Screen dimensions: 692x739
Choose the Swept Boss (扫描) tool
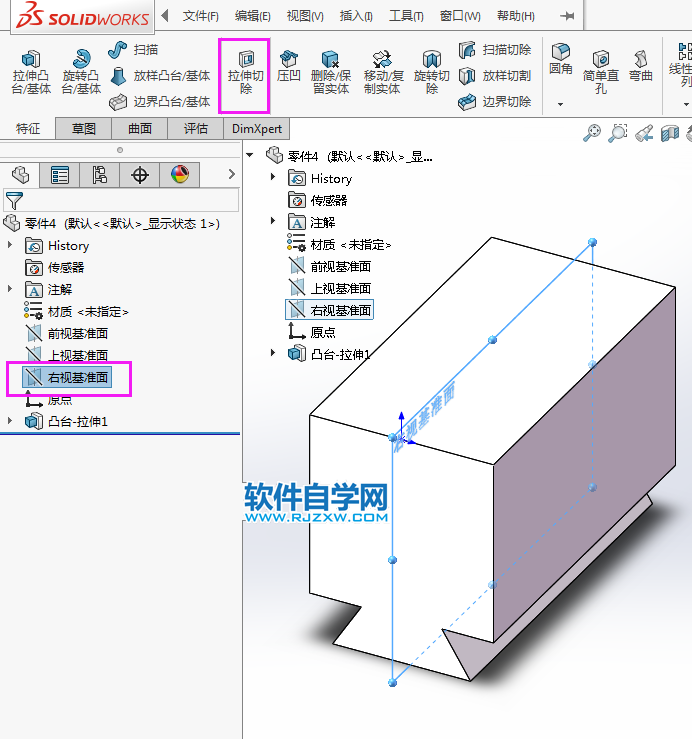tap(133, 49)
